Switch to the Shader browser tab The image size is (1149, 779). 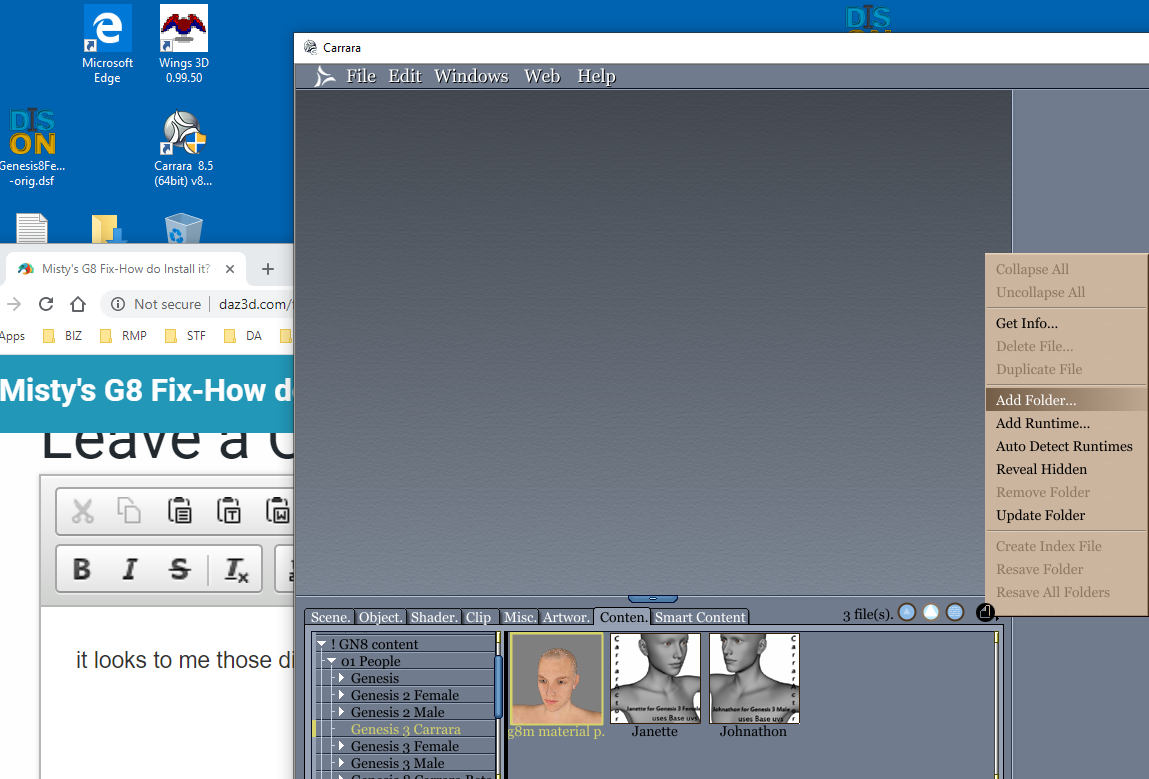point(434,617)
